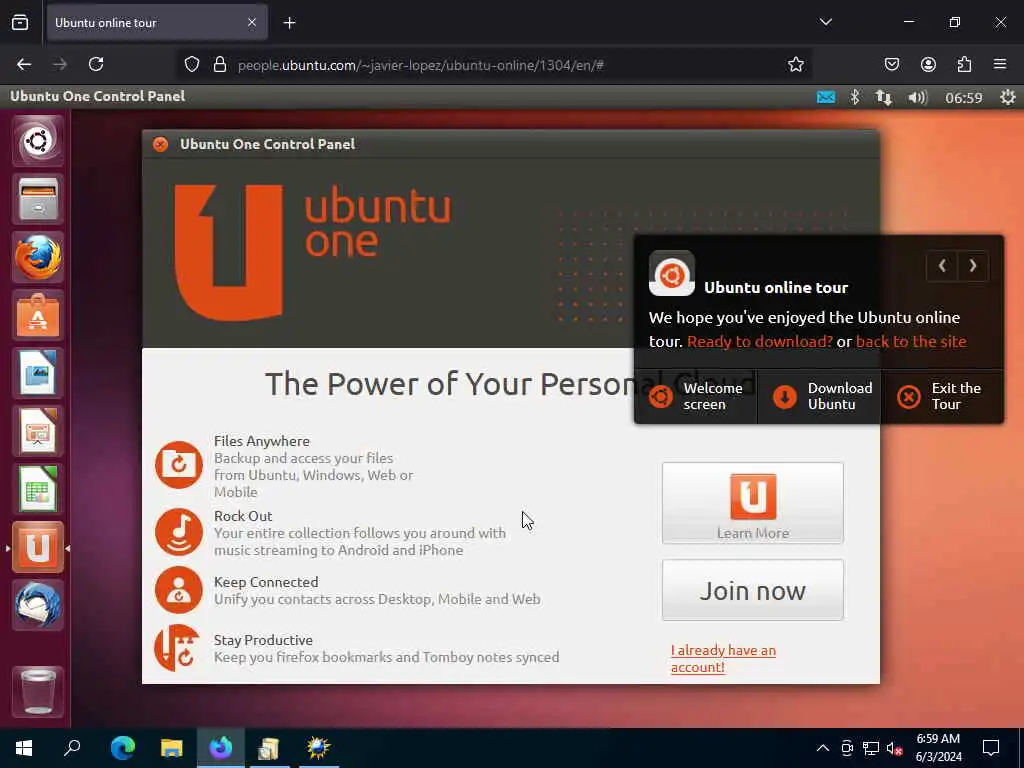
Task: Close the Ubuntu online tour tab
Action: coord(252,23)
